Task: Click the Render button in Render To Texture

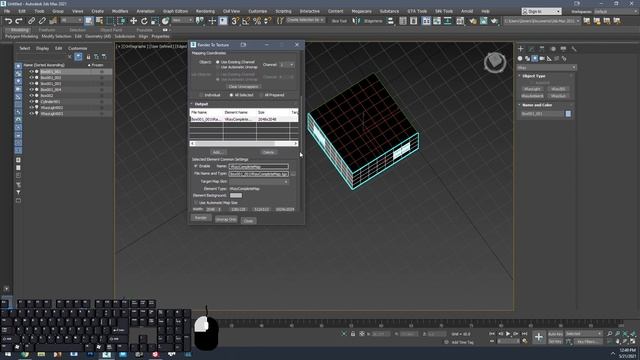Action: coord(200,218)
